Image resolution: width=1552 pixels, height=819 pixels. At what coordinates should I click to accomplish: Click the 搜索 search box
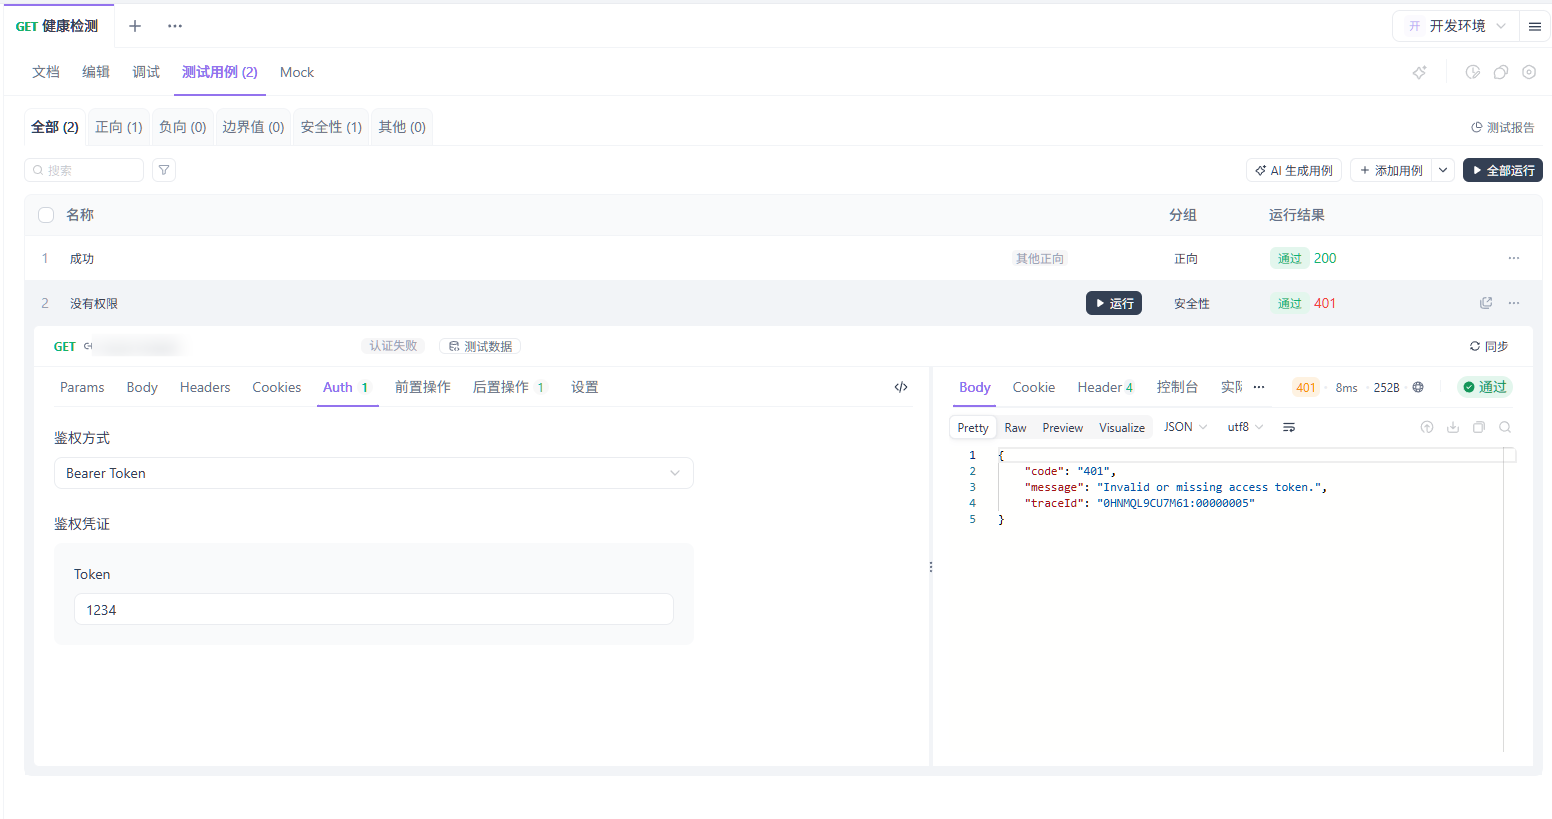[x=84, y=170]
